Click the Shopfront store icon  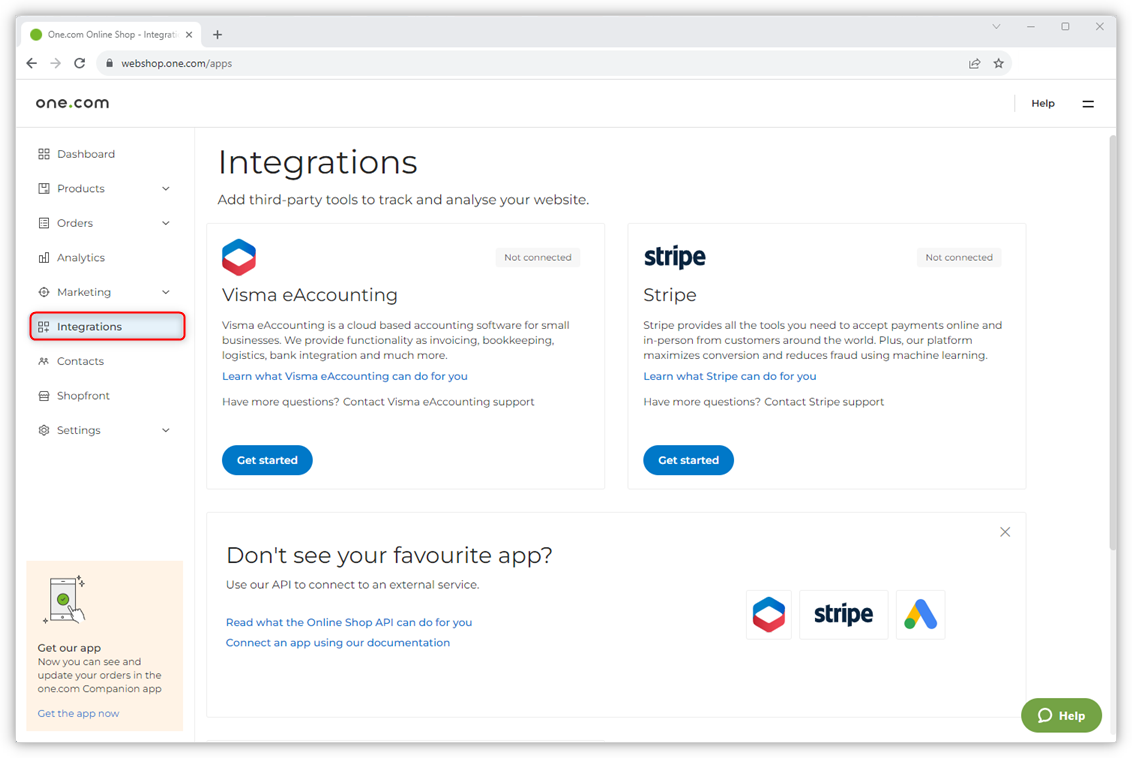click(44, 396)
